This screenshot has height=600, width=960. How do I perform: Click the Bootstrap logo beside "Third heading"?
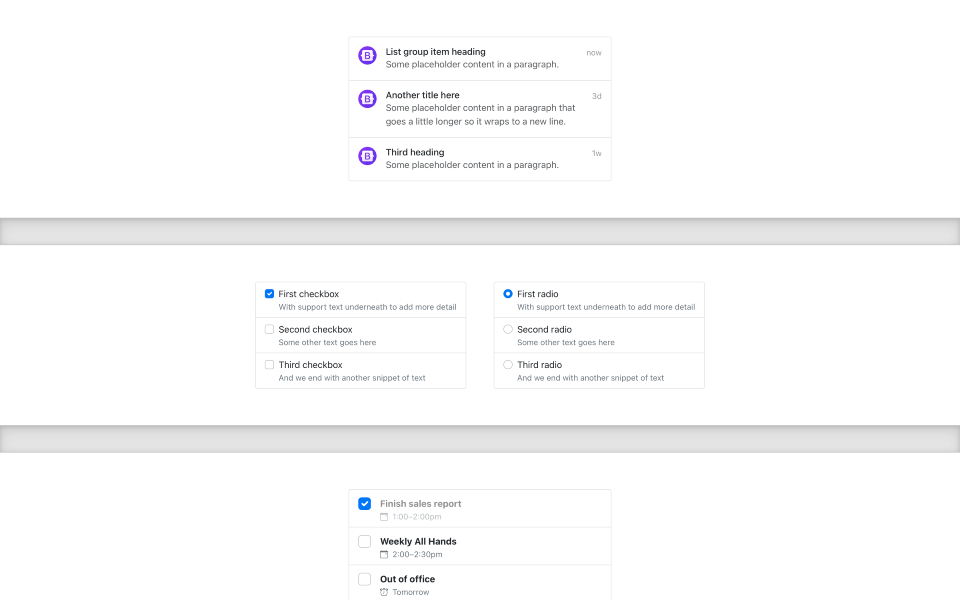[367, 156]
